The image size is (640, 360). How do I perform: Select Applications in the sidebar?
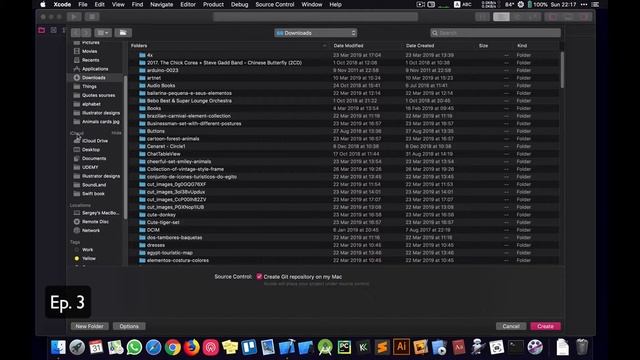click(95, 69)
